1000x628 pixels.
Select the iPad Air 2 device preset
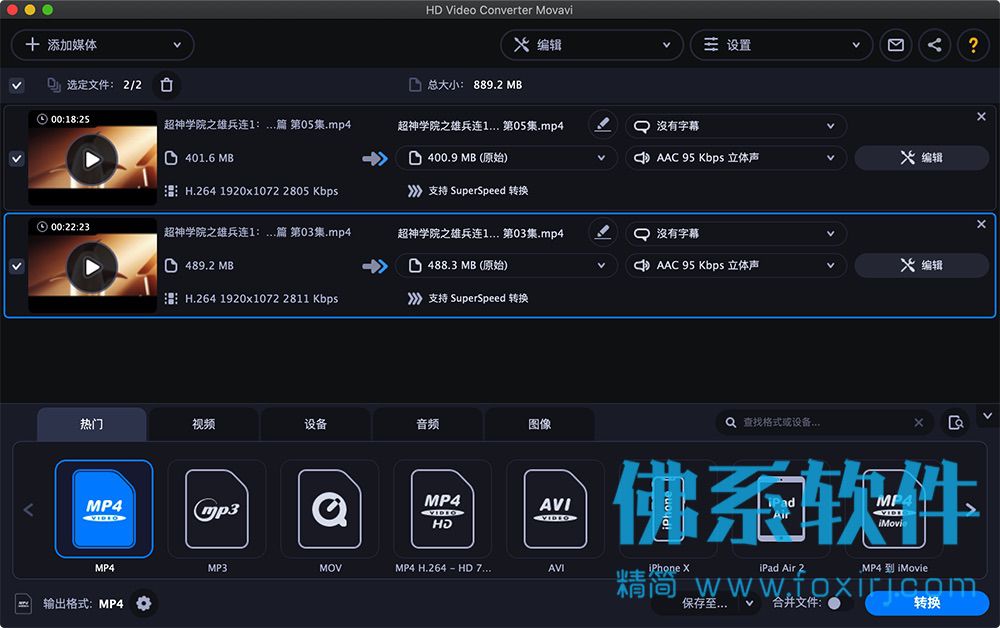tap(781, 509)
